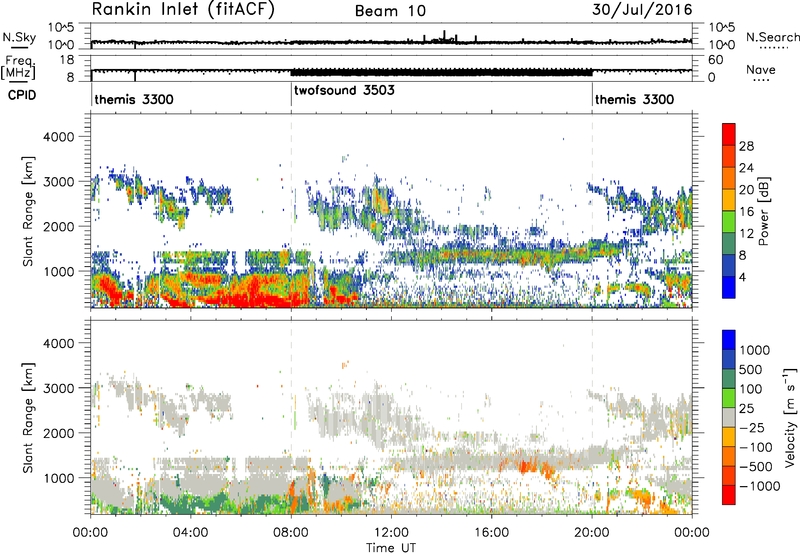The height and width of the screenshot is (554, 800).
Task: Select the '12:00' time tick label
Action: click(x=391, y=533)
